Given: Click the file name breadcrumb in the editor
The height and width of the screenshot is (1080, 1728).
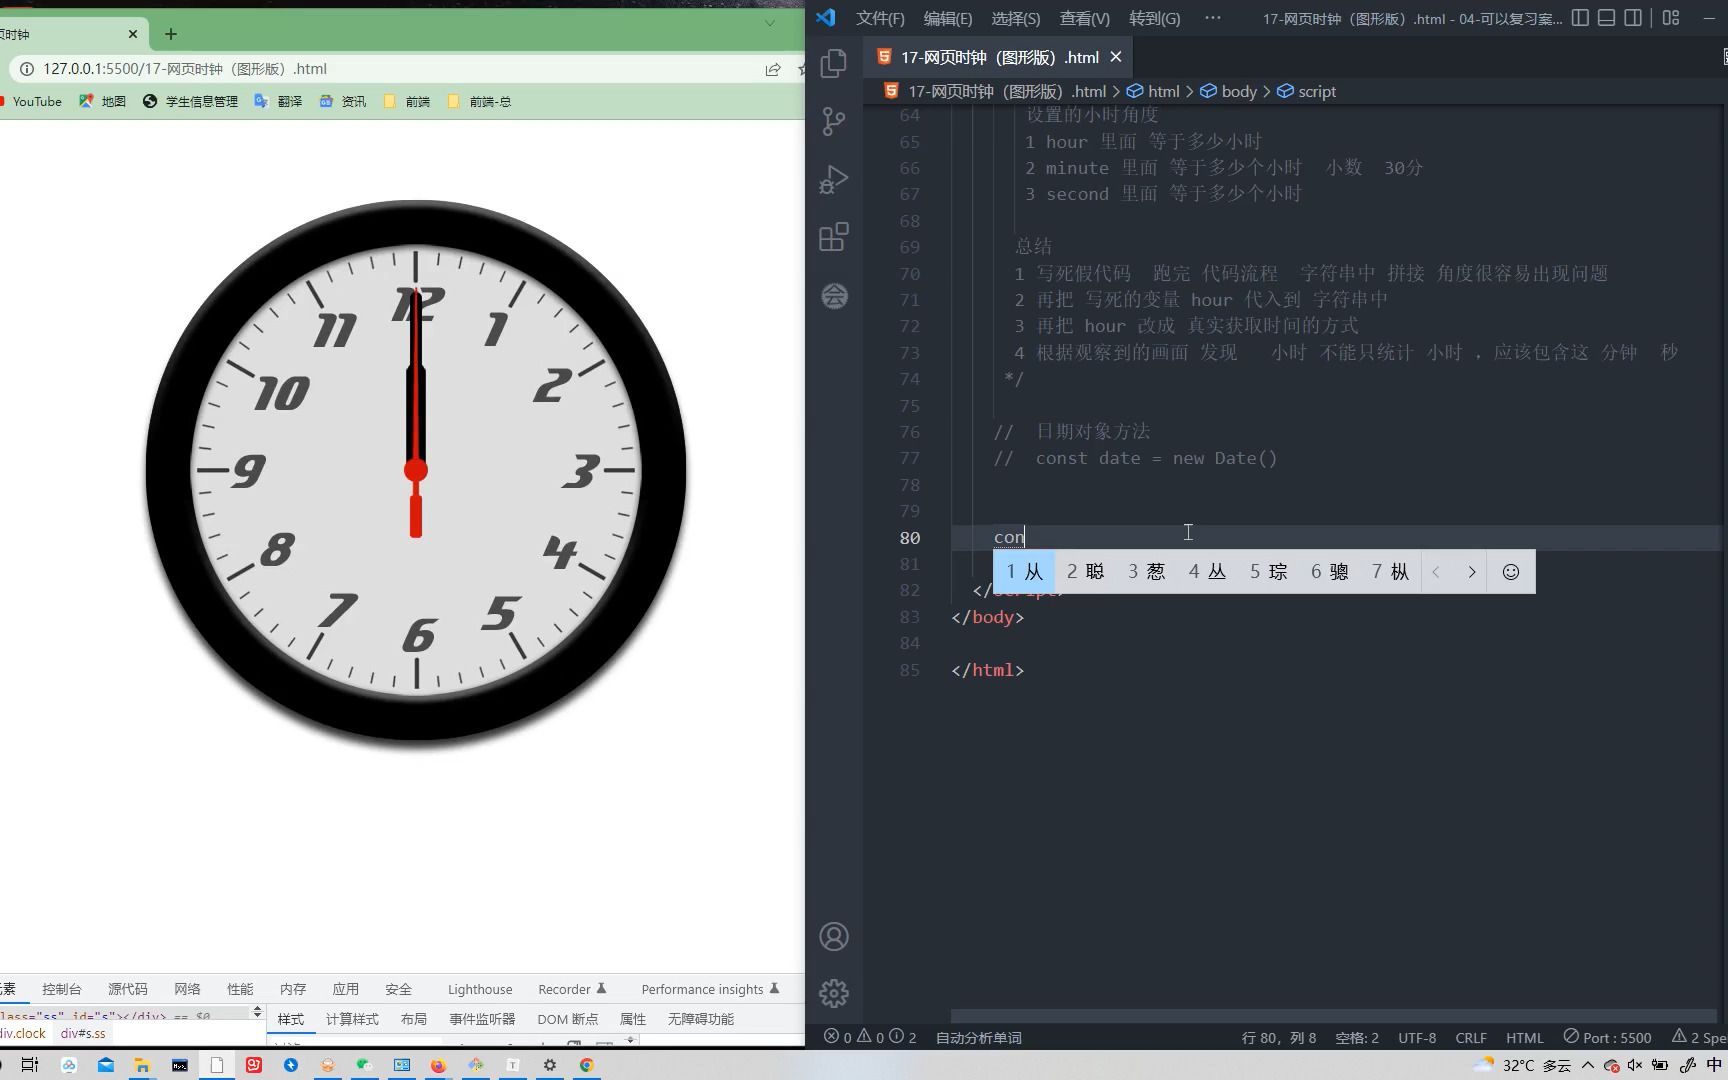Looking at the screenshot, I should [995, 91].
